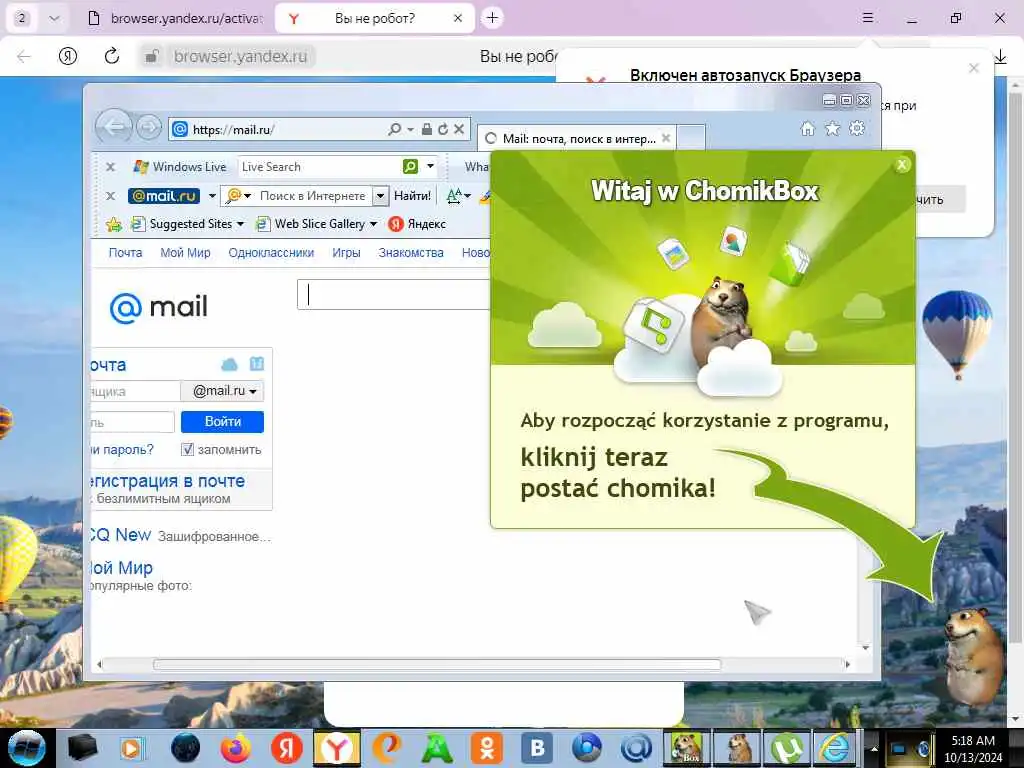Click the Windows Live toolbar logo

click(180, 167)
